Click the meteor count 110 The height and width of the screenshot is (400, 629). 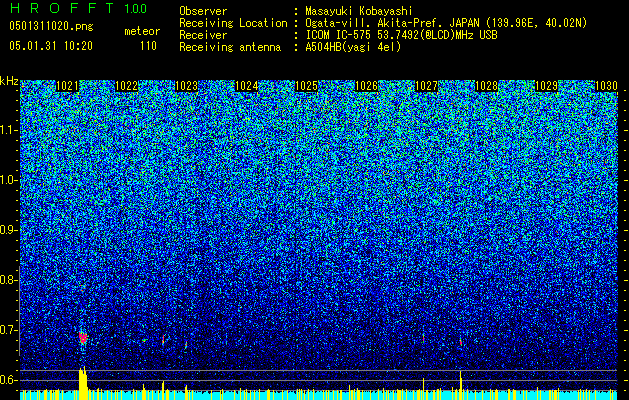pos(148,46)
